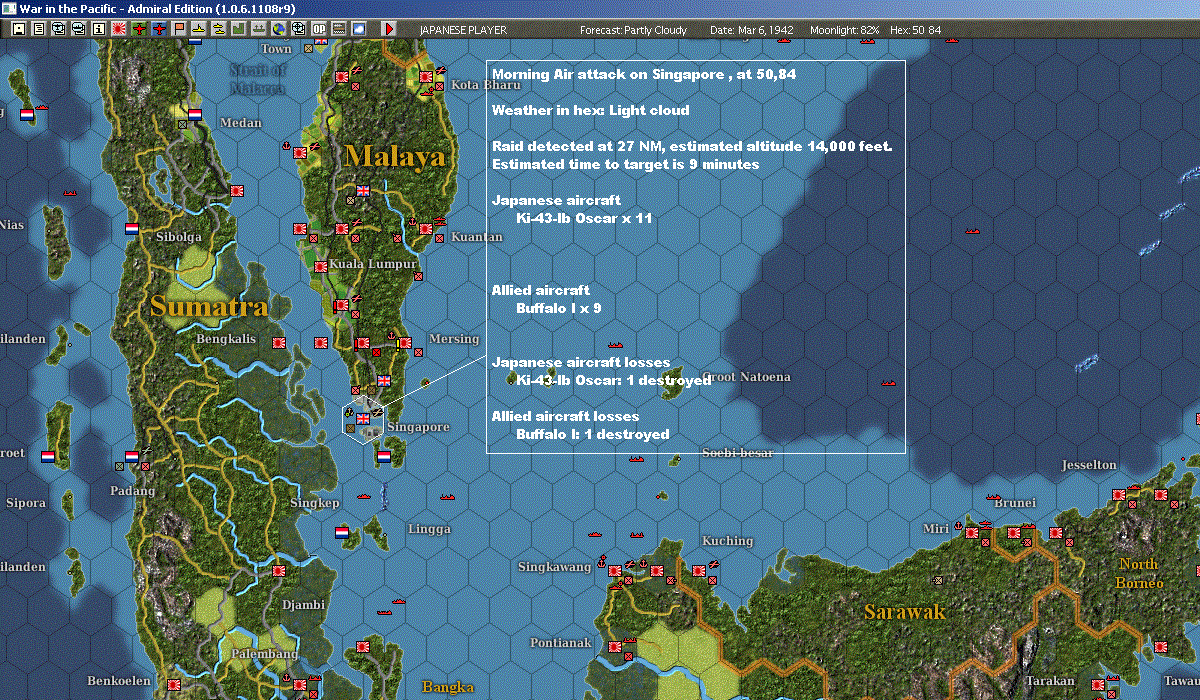Click the 'Tarakan' label on map
Viewport: 1200px width, 700px height.
1049,681
